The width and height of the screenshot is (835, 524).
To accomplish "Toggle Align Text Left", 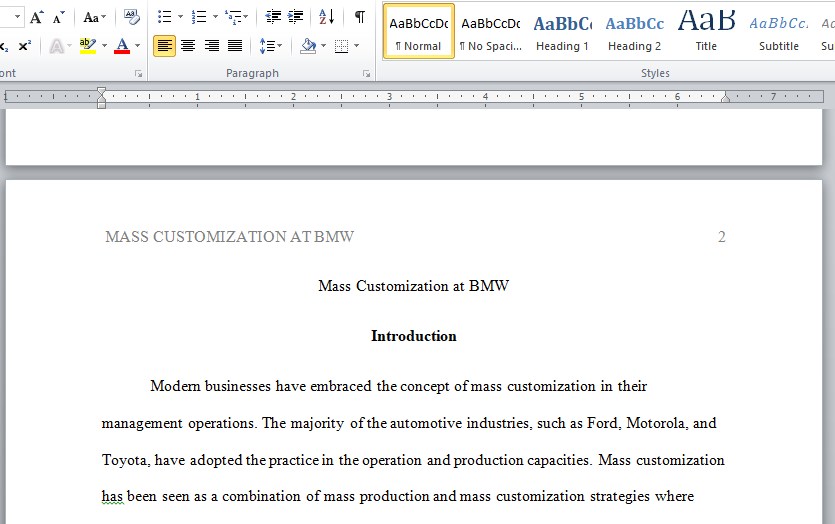I will (165, 46).
